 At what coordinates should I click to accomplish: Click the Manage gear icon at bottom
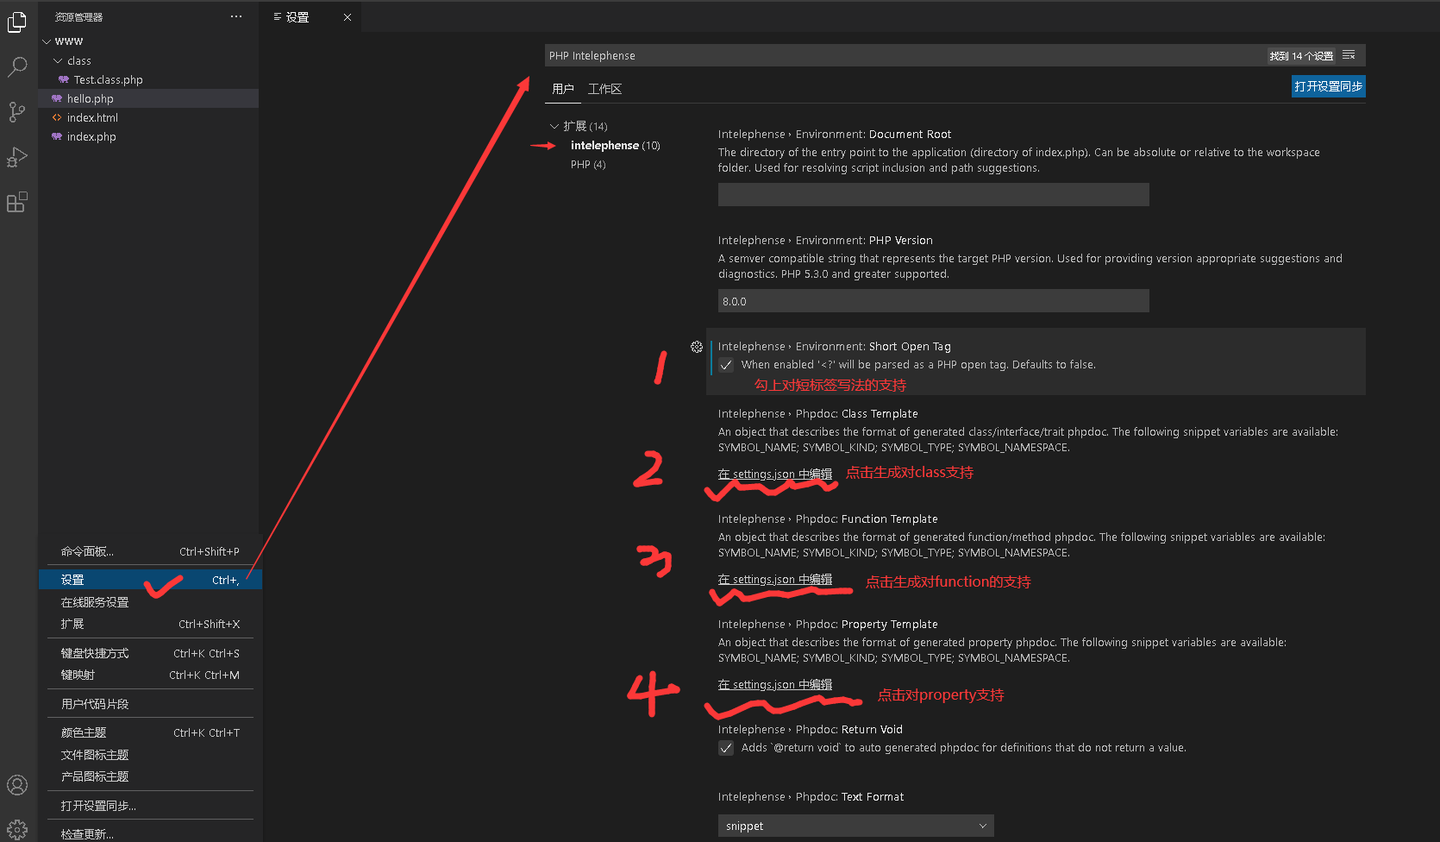17,829
